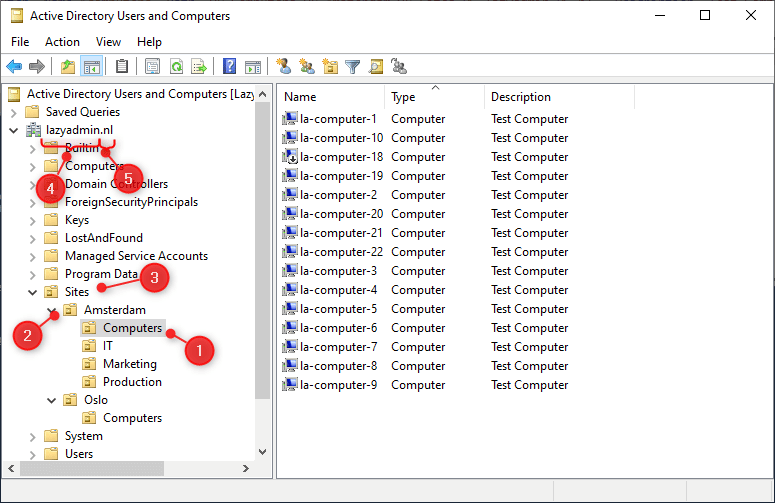The height and width of the screenshot is (503, 775).
Task: Click tree pane scroll-up arrow
Action: 263,94
